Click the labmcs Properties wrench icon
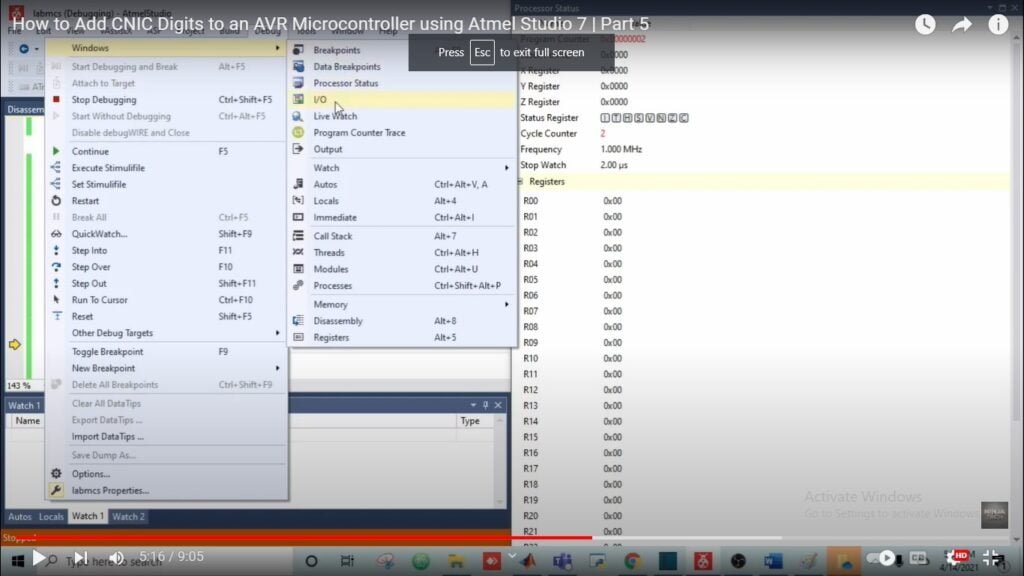 point(56,490)
